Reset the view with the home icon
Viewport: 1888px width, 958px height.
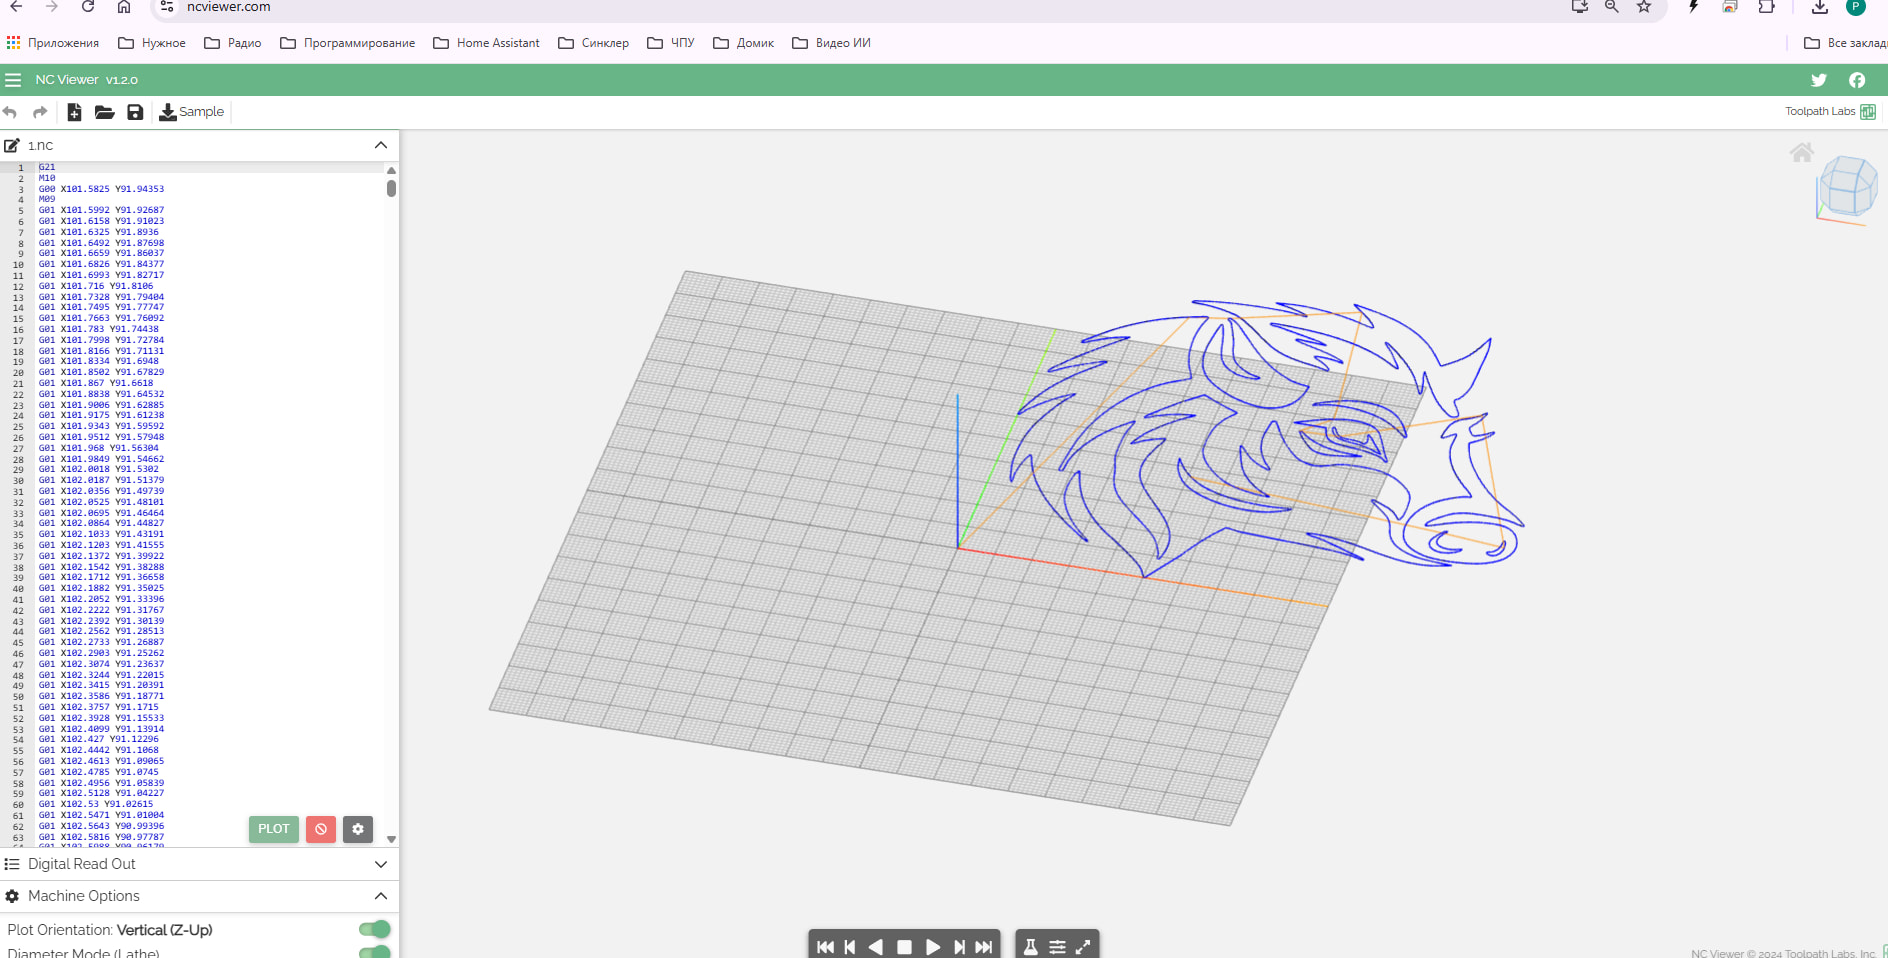(x=1801, y=152)
